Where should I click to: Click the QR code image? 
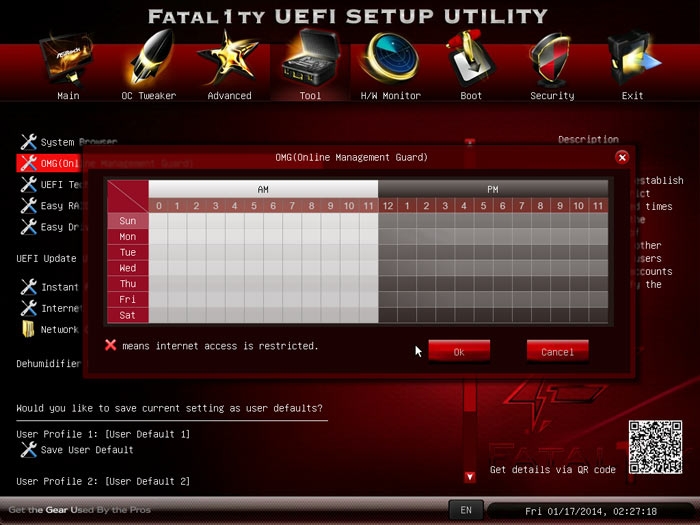pyautogui.click(x=655, y=447)
